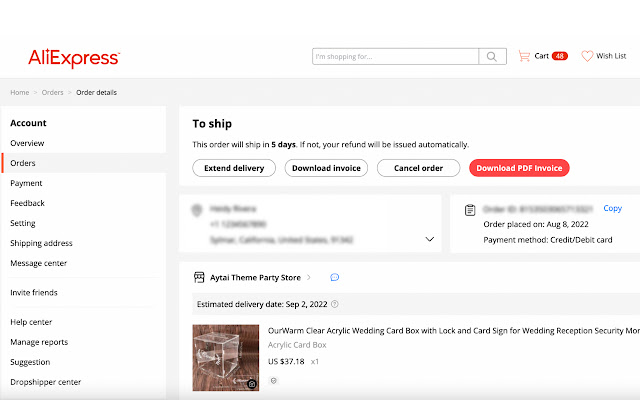The height and width of the screenshot is (400, 640).
Task: Open Shipping address in sidebar
Action: 41,243
